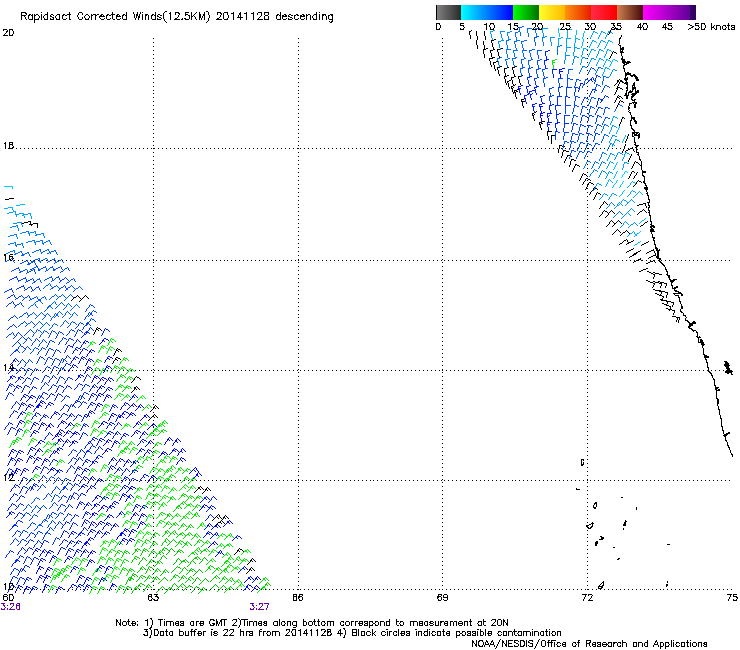The height and width of the screenshot is (650, 740).
Task: Click the '45' label under the color bar
Action: point(667,27)
